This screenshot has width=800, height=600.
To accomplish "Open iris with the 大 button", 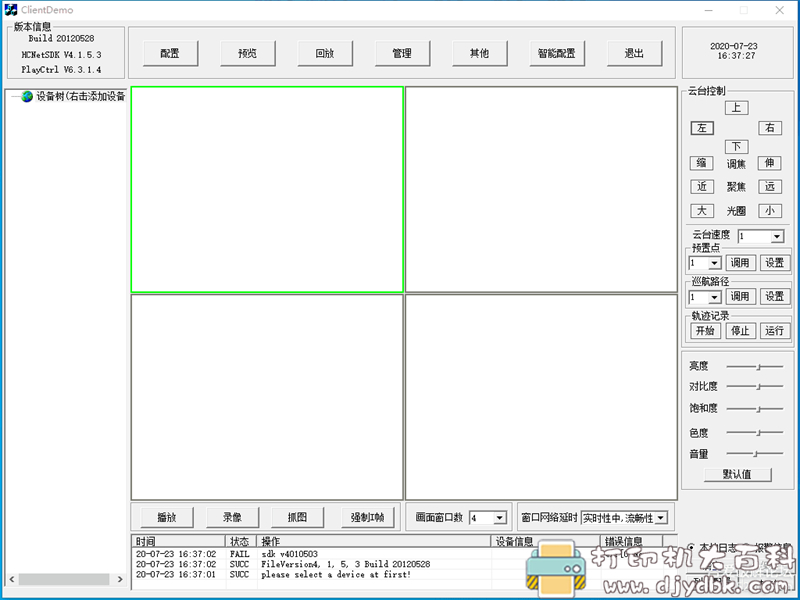I will [702, 211].
